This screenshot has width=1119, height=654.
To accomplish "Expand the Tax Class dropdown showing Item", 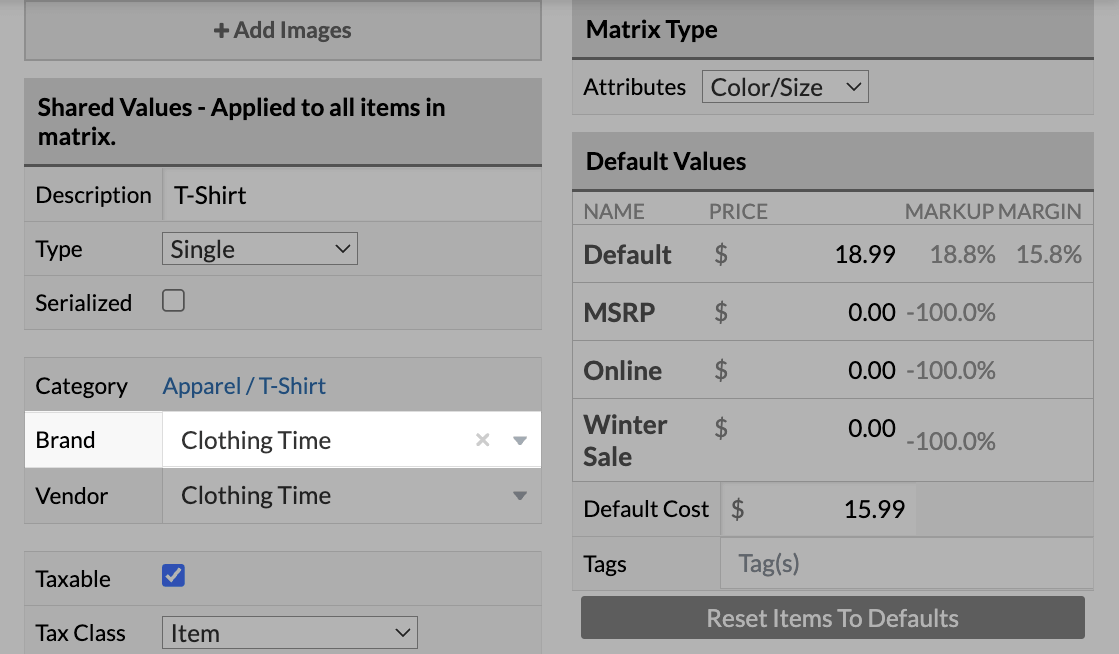I will pos(289,632).
